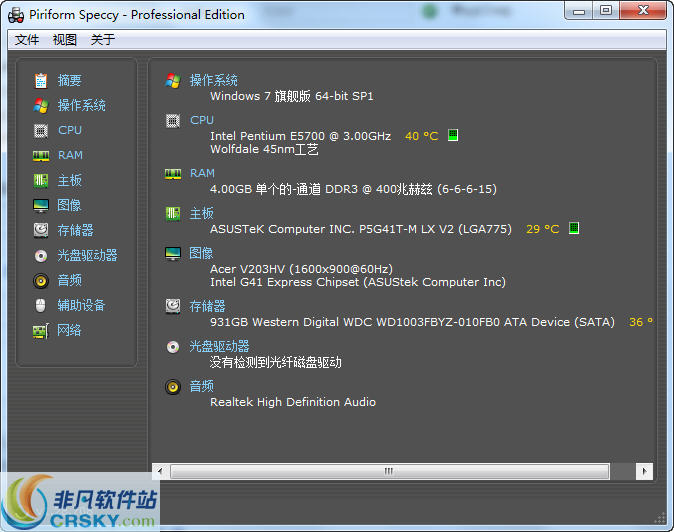Click the text Intel Pentium E5700 @ 3.00GHz
The height and width of the screenshot is (532, 674).
coord(300,136)
